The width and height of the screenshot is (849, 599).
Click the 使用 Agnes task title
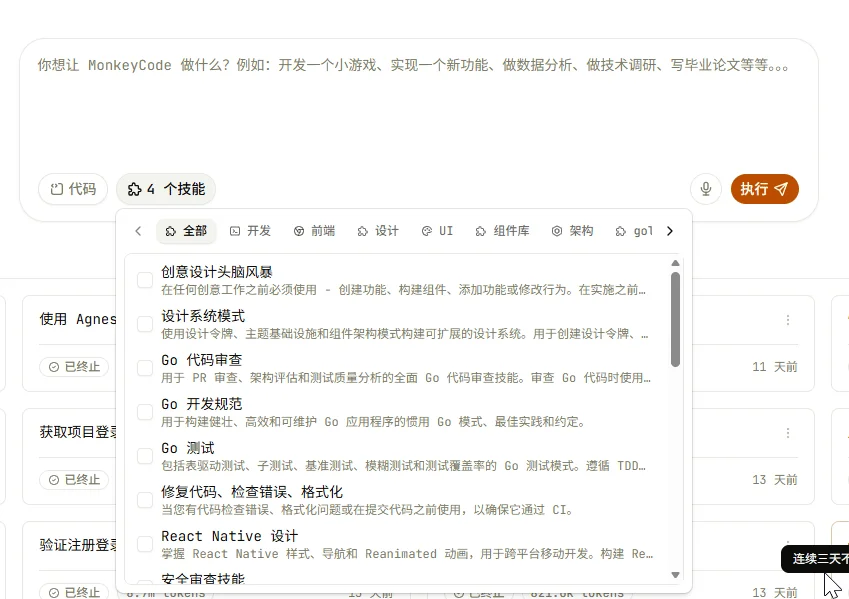78,320
